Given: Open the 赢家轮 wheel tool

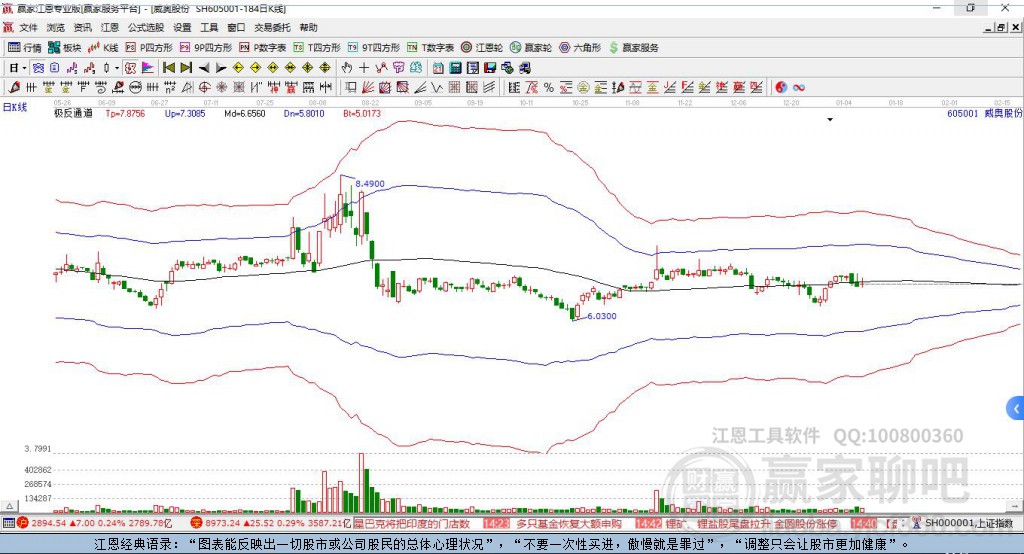Looking at the screenshot, I should click(531, 48).
